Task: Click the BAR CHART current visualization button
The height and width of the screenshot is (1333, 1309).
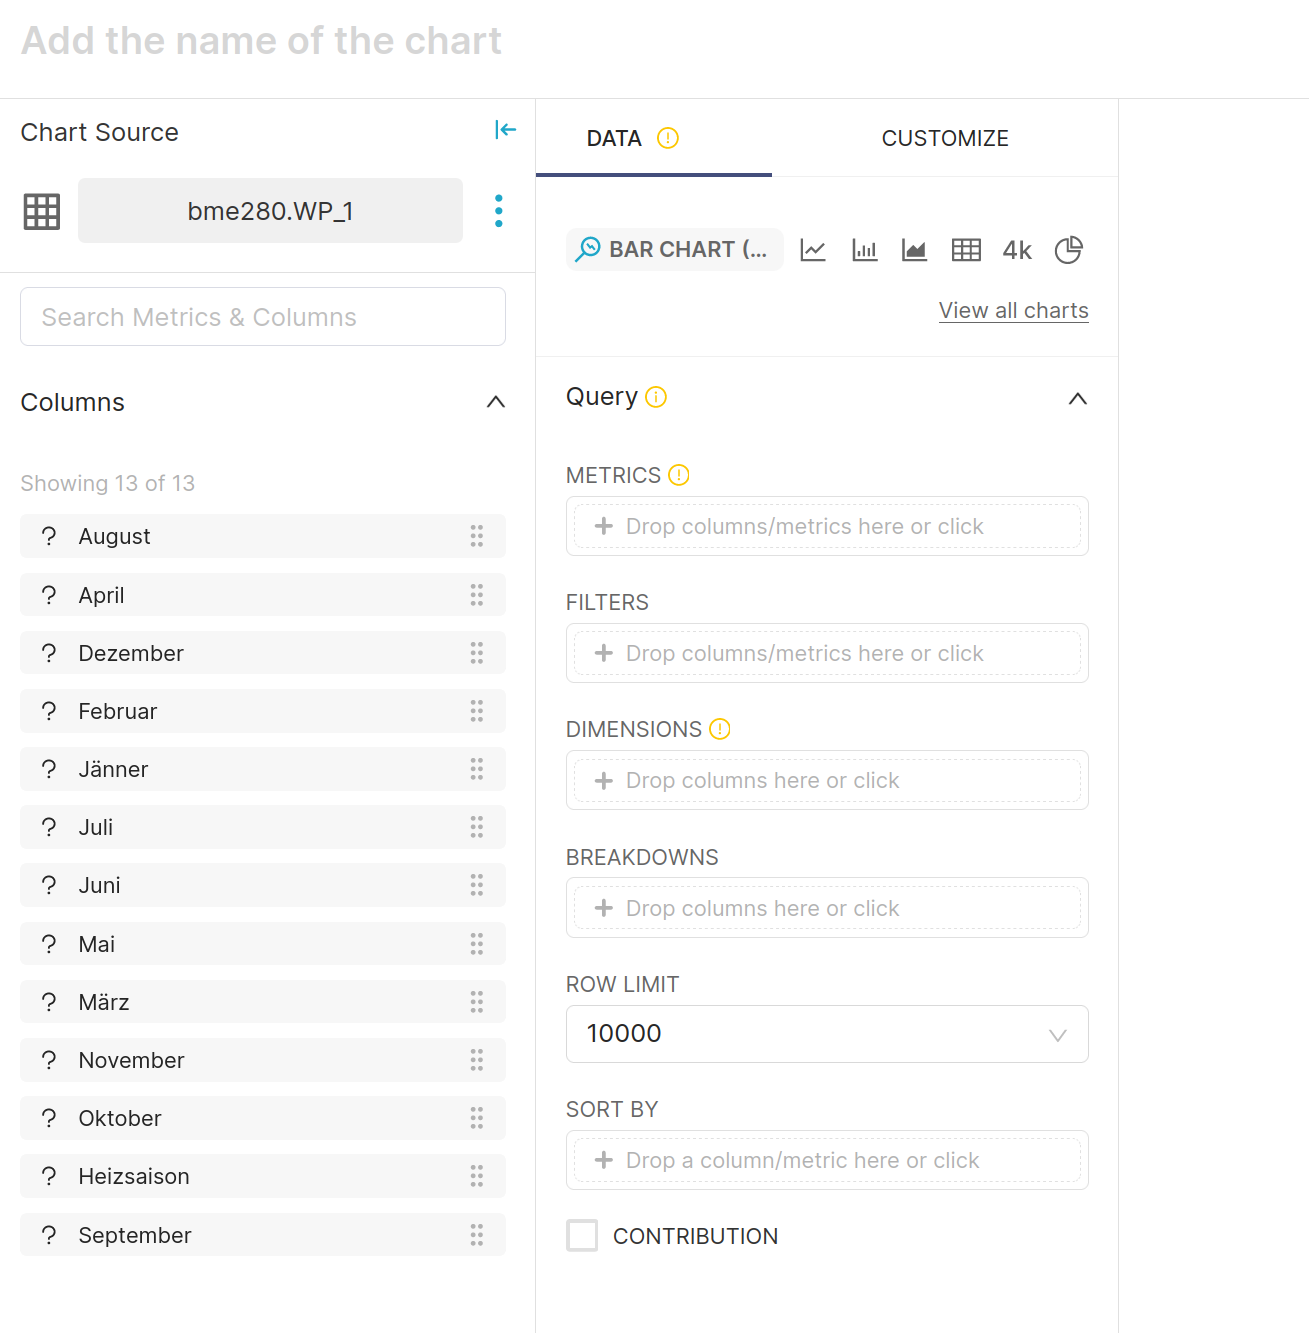Action: [x=675, y=250]
